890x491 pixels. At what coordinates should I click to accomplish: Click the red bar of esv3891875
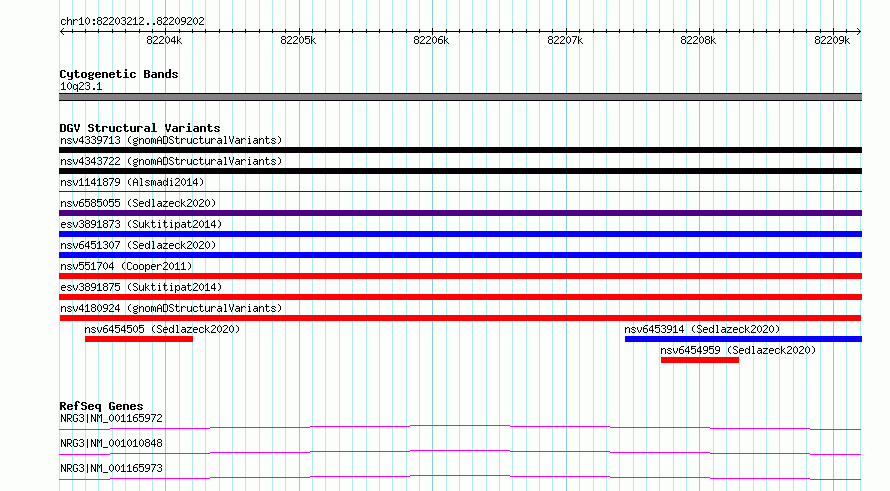pos(460,297)
